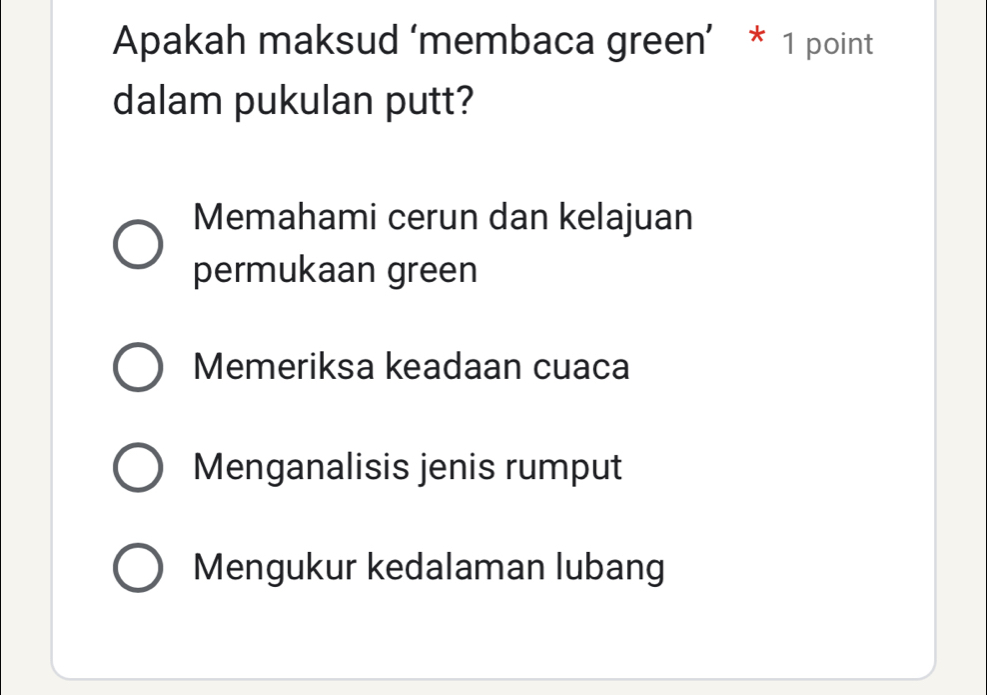Click the 'Menganalisis jenis rumput' answer label
This screenshot has height=695, width=987.
click(x=409, y=467)
